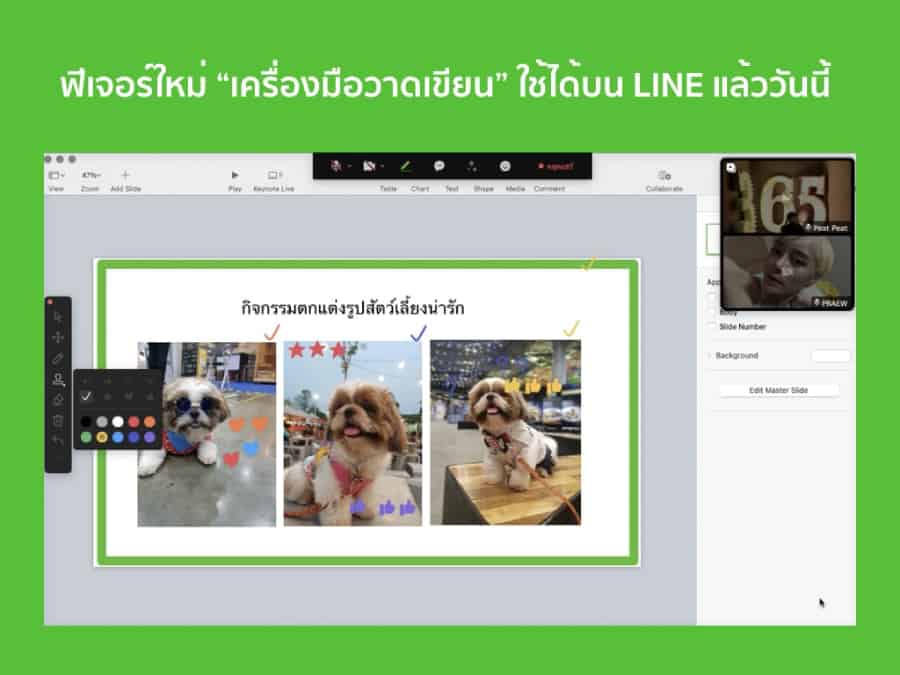Viewport: 900px width, 675px height.
Task: Select the white checkmark stamp
Action: [x=86, y=397]
